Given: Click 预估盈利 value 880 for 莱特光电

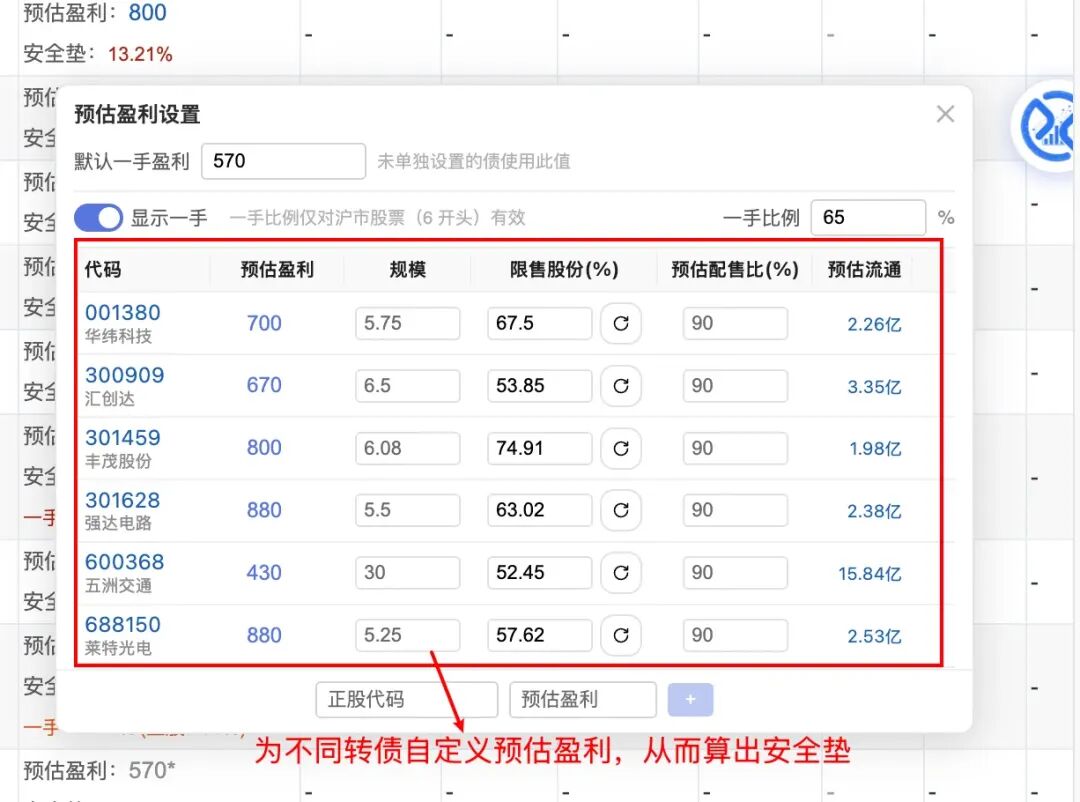Looking at the screenshot, I should tap(264, 635).
